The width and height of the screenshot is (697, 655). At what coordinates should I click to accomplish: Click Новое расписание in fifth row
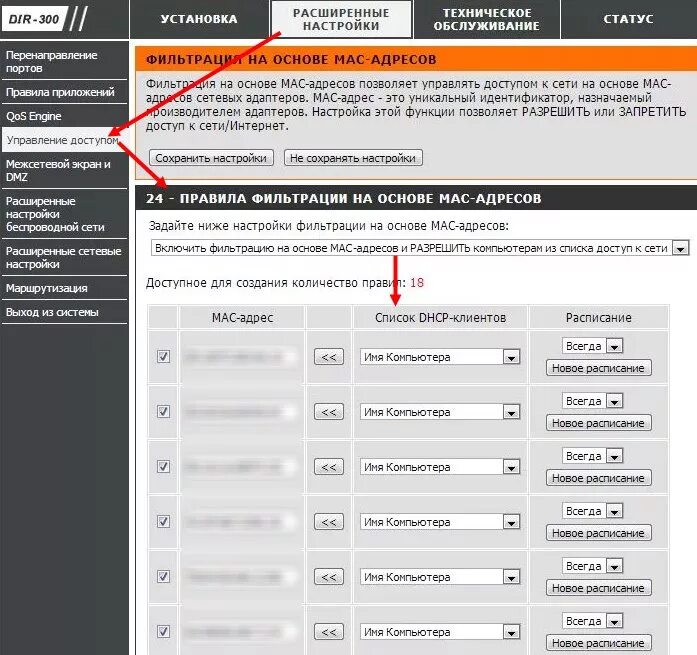[598, 588]
